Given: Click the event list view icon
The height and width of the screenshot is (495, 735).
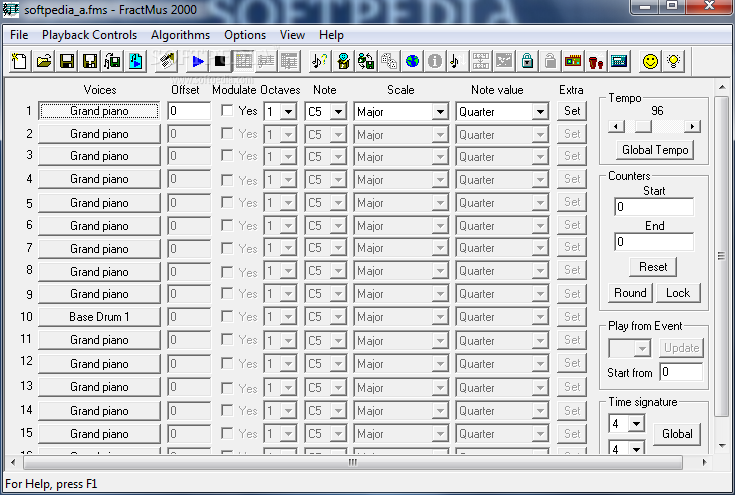Looking at the screenshot, I should (289, 61).
